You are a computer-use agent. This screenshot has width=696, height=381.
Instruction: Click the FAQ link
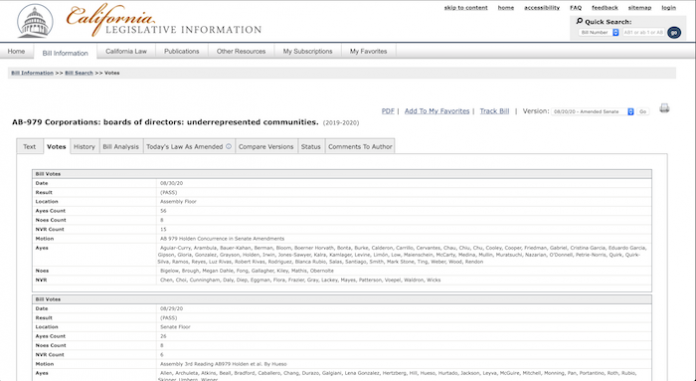pyautogui.click(x=576, y=8)
